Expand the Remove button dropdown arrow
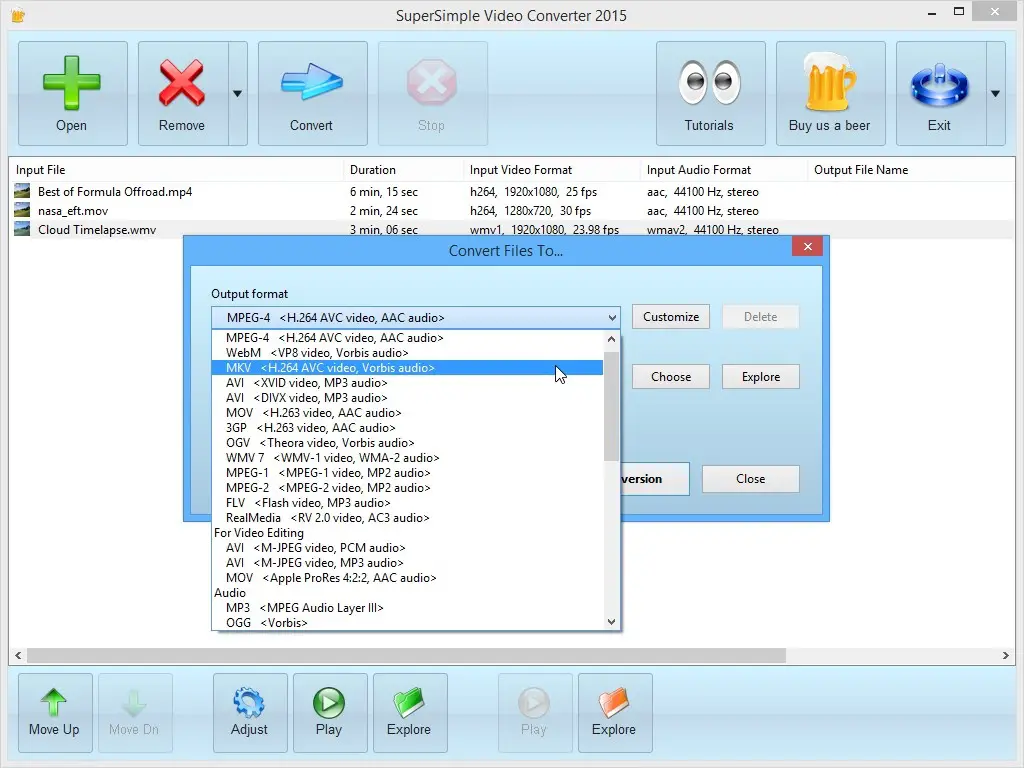Viewport: 1024px width, 768px height. pos(238,93)
